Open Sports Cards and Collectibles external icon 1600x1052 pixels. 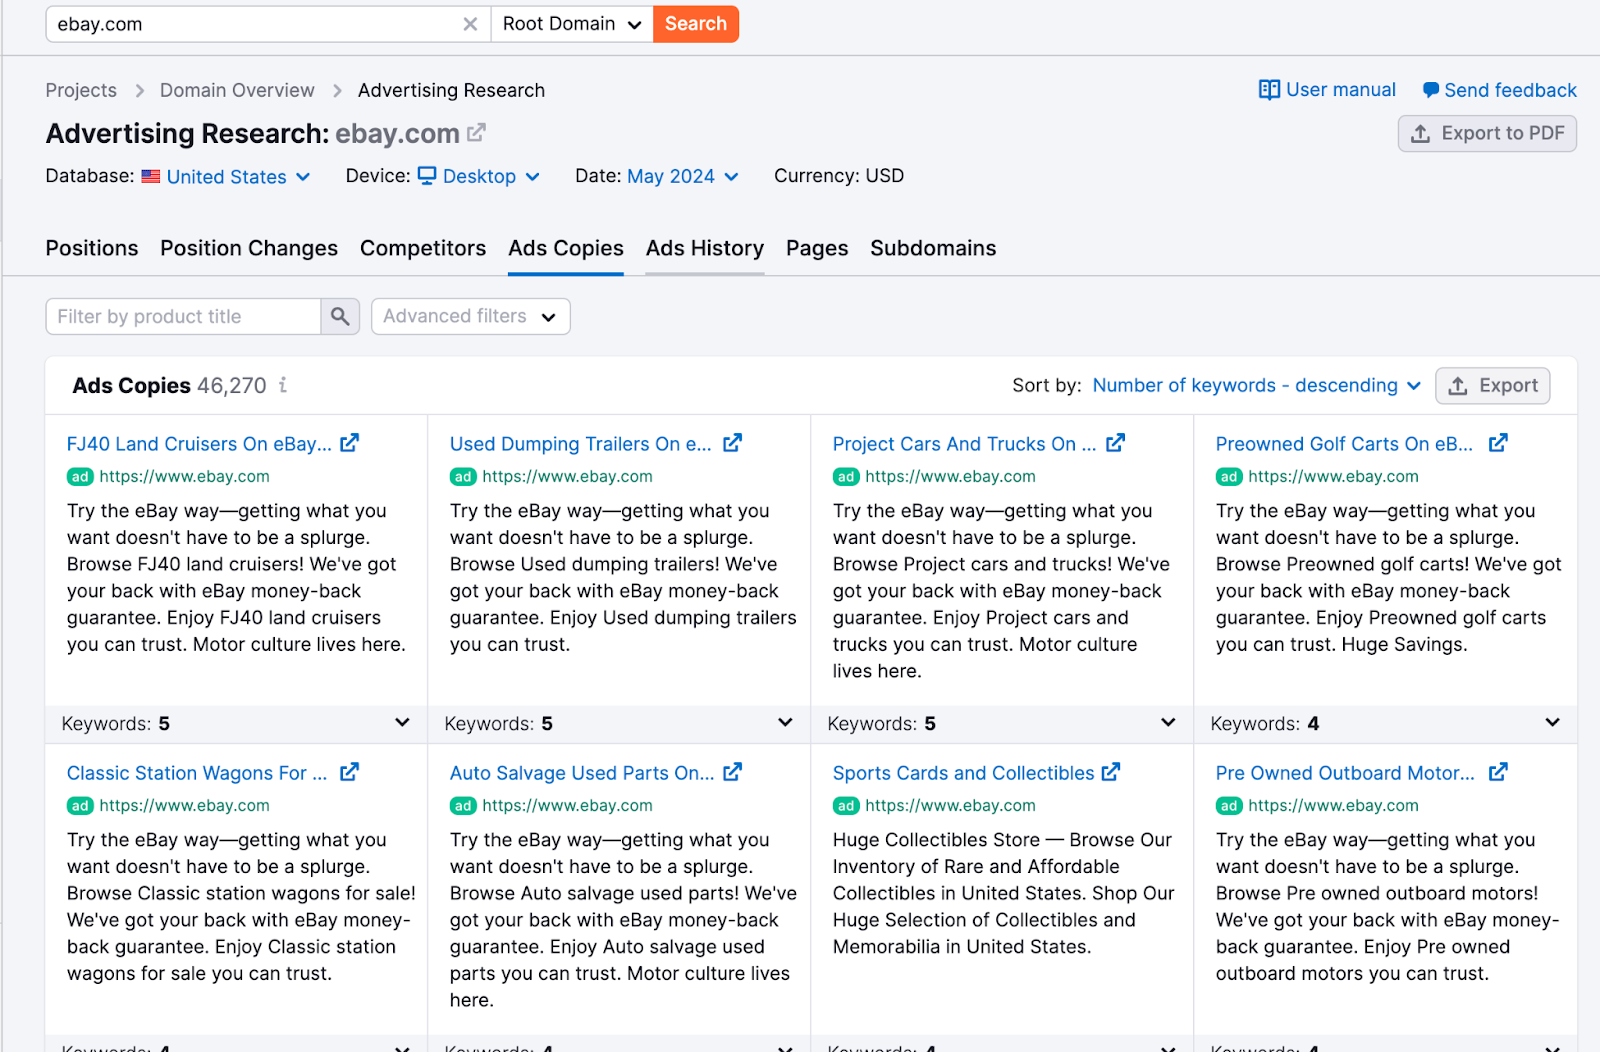tap(1111, 772)
